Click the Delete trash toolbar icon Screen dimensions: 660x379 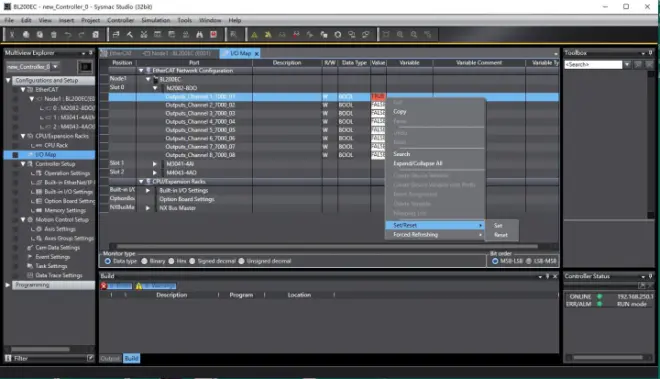[x=53, y=35]
